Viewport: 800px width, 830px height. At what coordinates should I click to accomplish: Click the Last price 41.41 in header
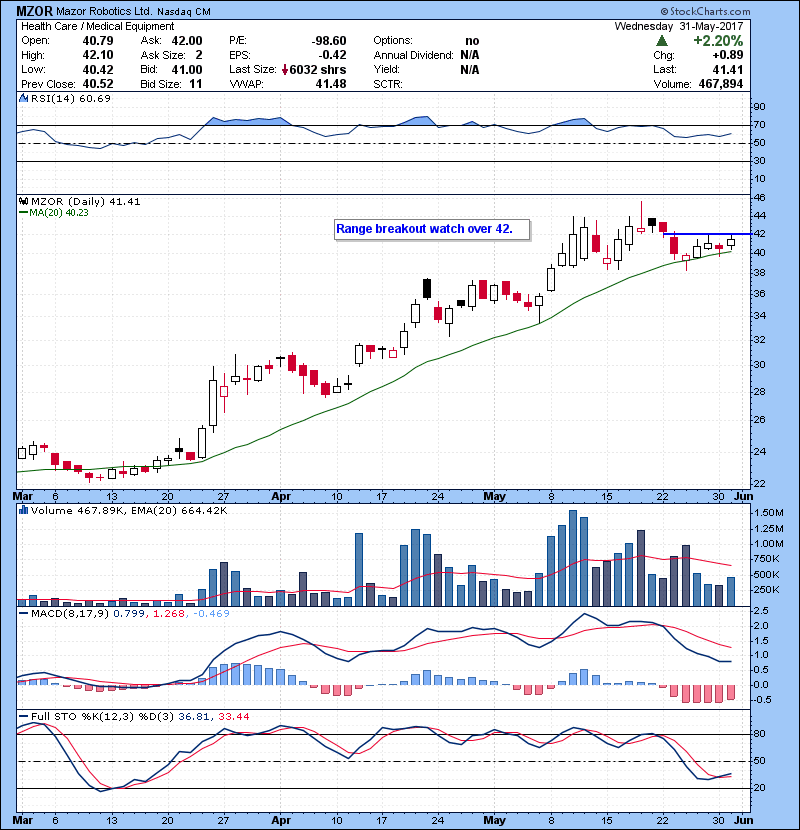coord(728,69)
